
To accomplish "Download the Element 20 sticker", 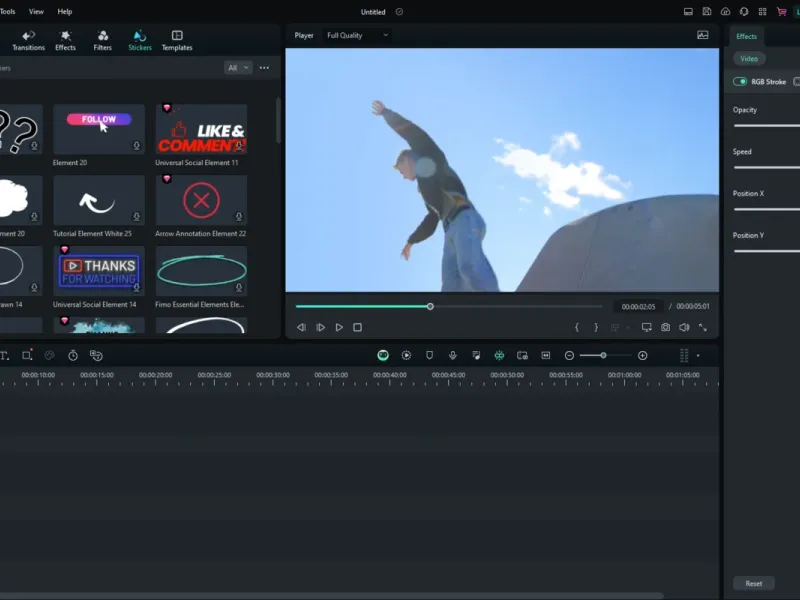I will pyautogui.click(x=137, y=146).
